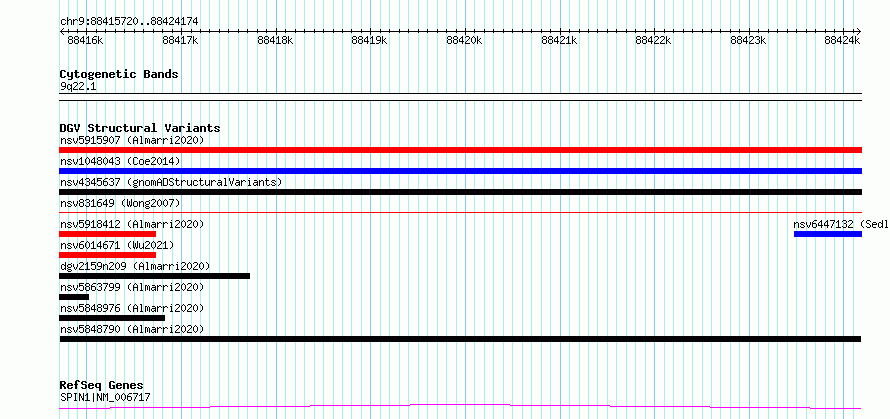Select the black nsv5848976 variant bar

(112, 318)
